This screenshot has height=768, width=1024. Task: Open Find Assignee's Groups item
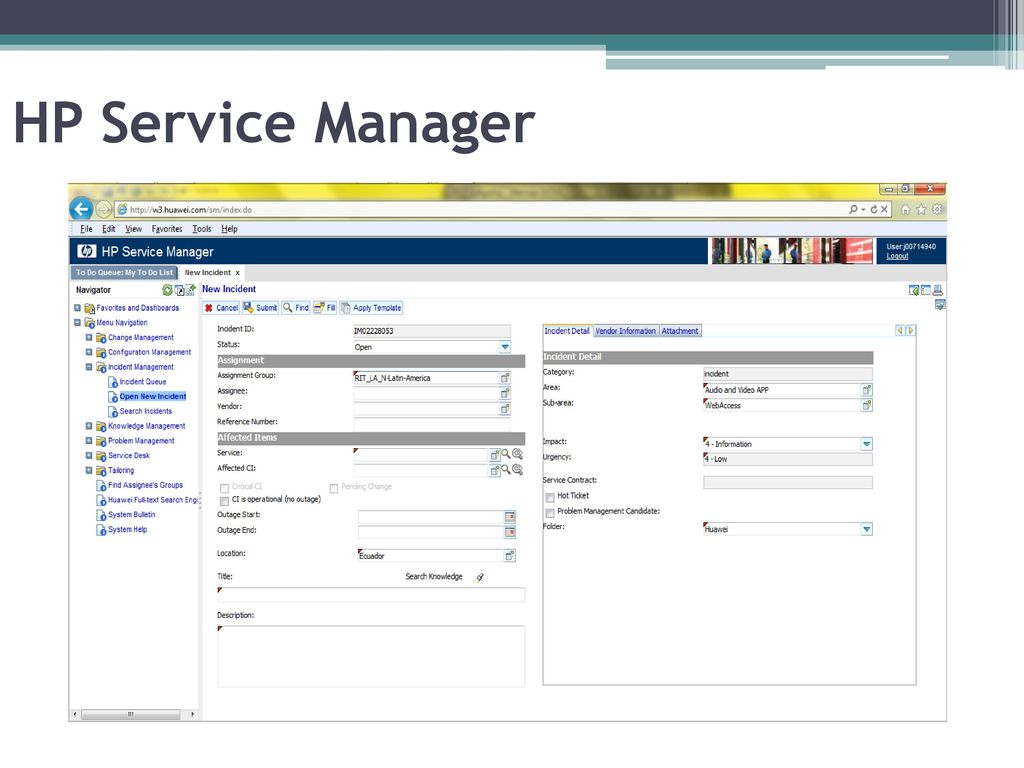coord(146,485)
